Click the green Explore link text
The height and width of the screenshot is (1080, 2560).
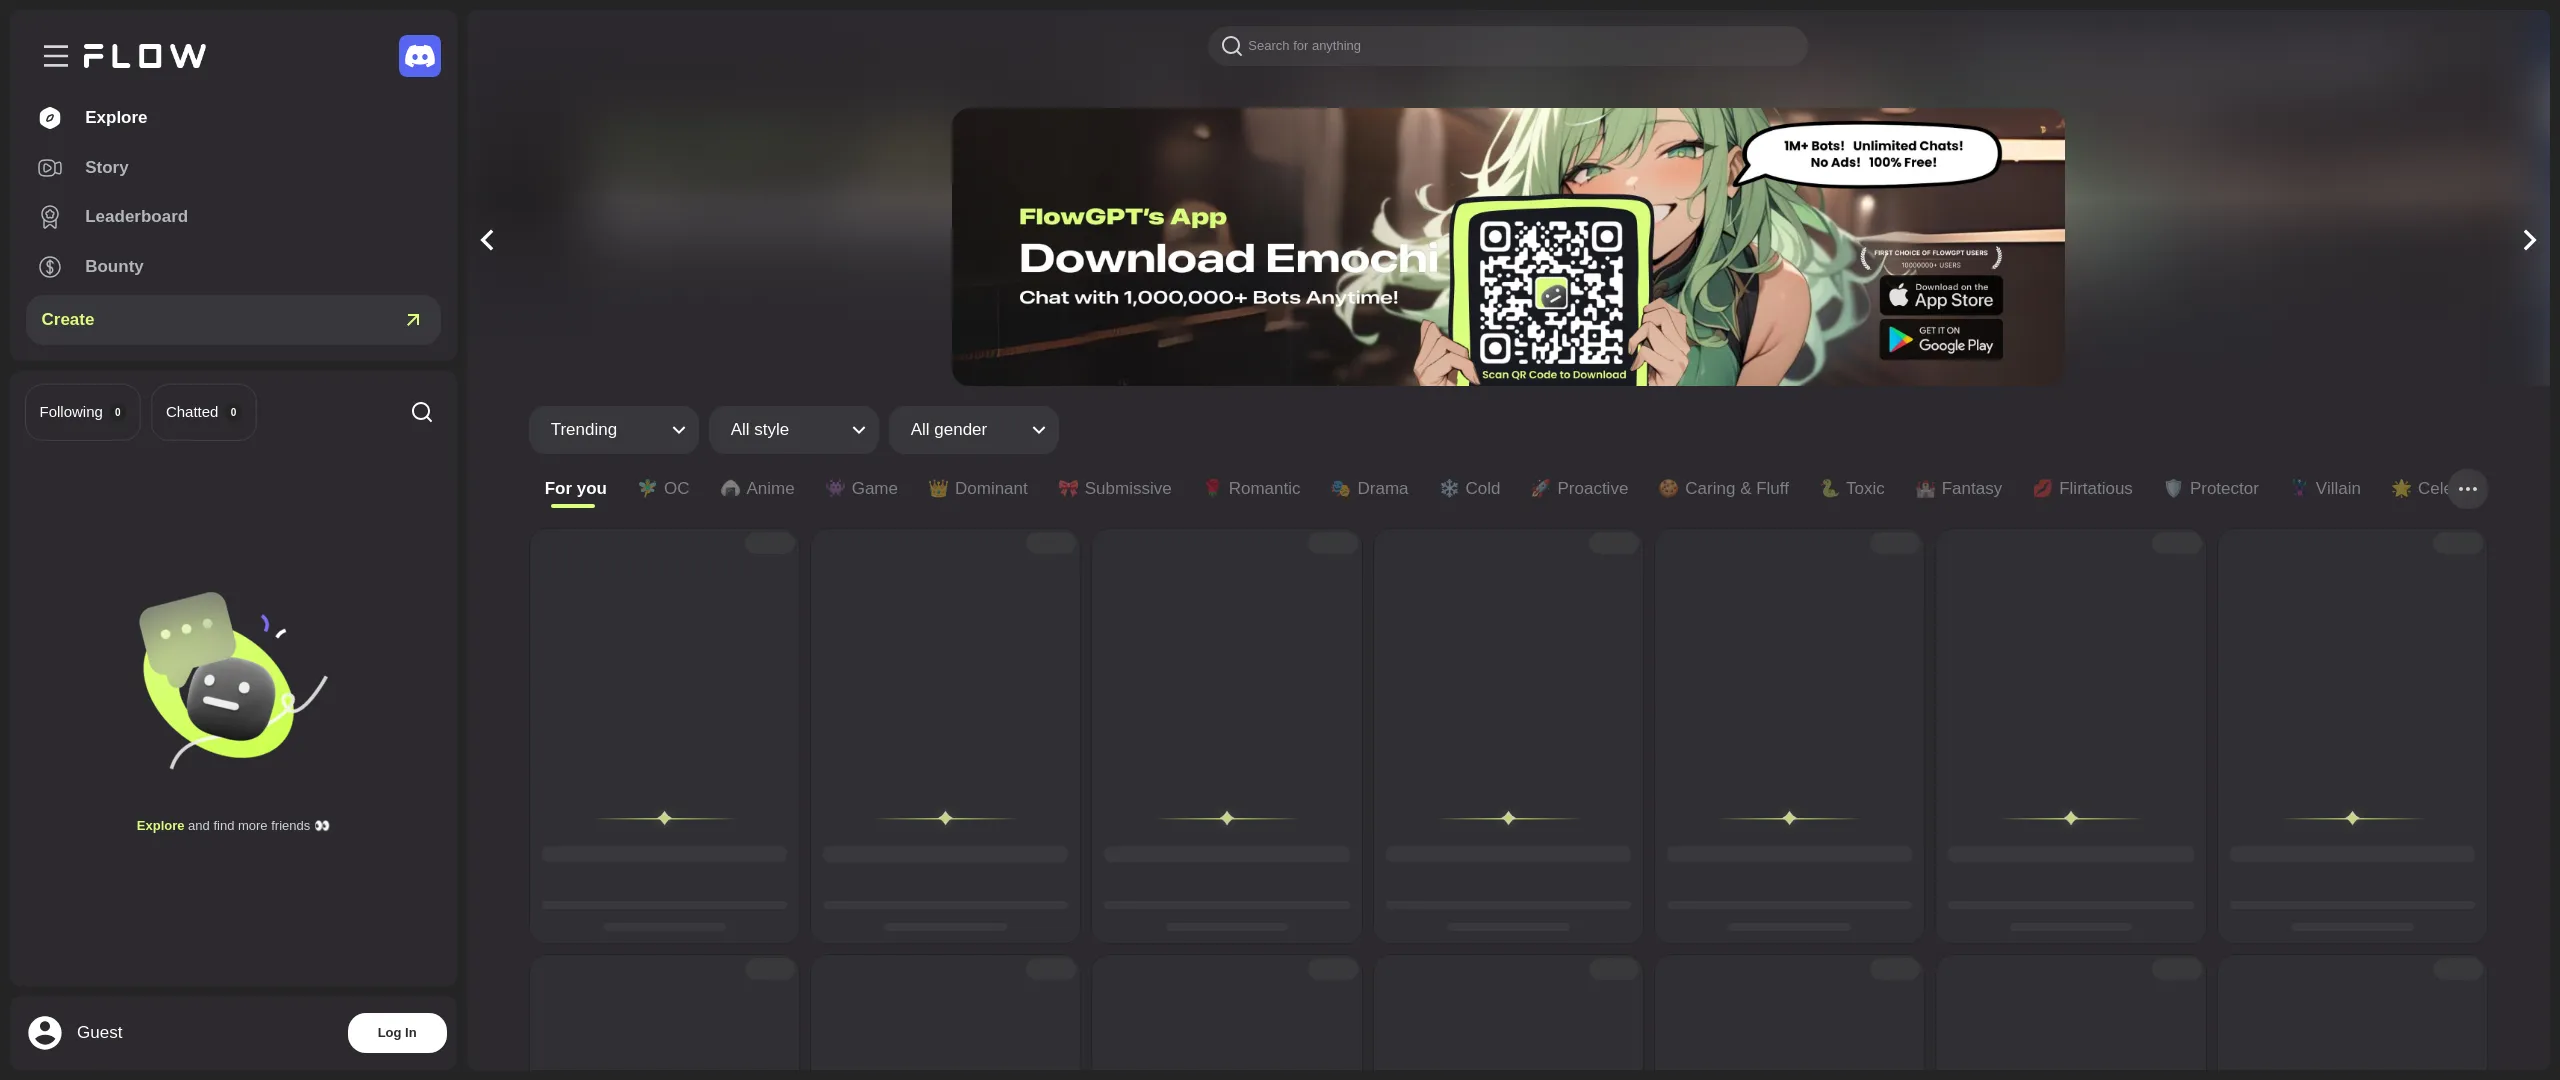pyautogui.click(x=160, y=826)
